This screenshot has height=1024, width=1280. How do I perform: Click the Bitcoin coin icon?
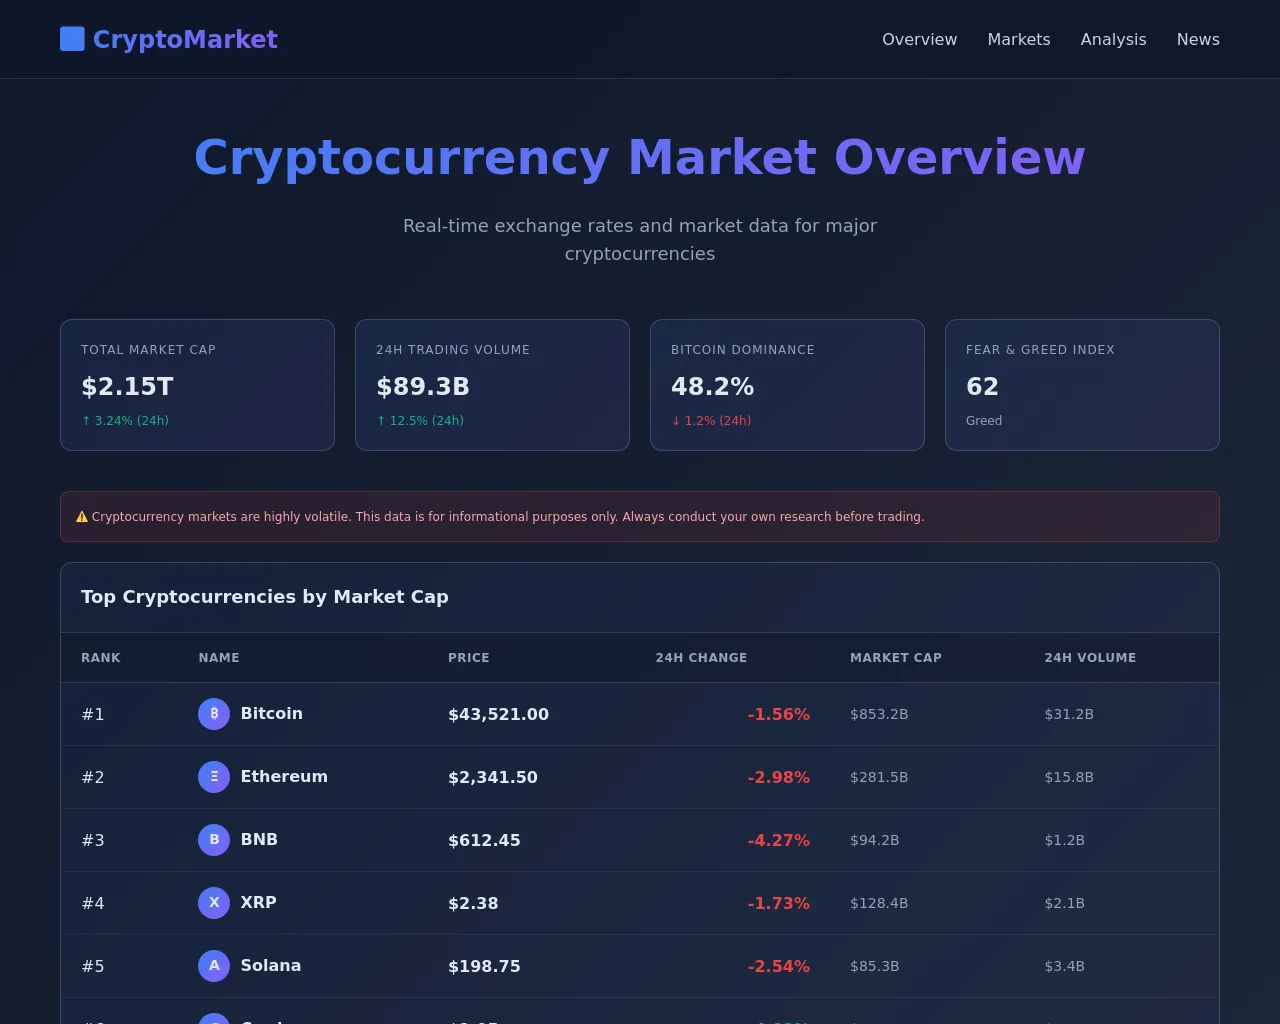[214, 714]
